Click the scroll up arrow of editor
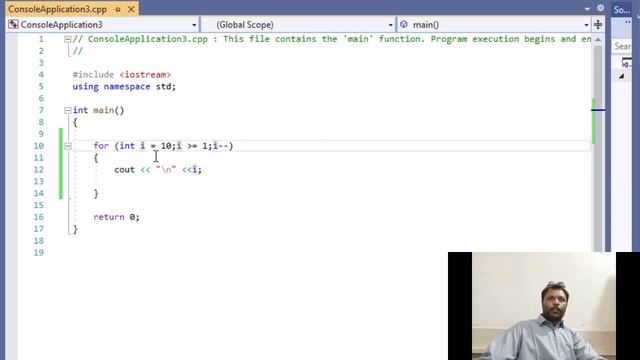 tap(598, 40)
